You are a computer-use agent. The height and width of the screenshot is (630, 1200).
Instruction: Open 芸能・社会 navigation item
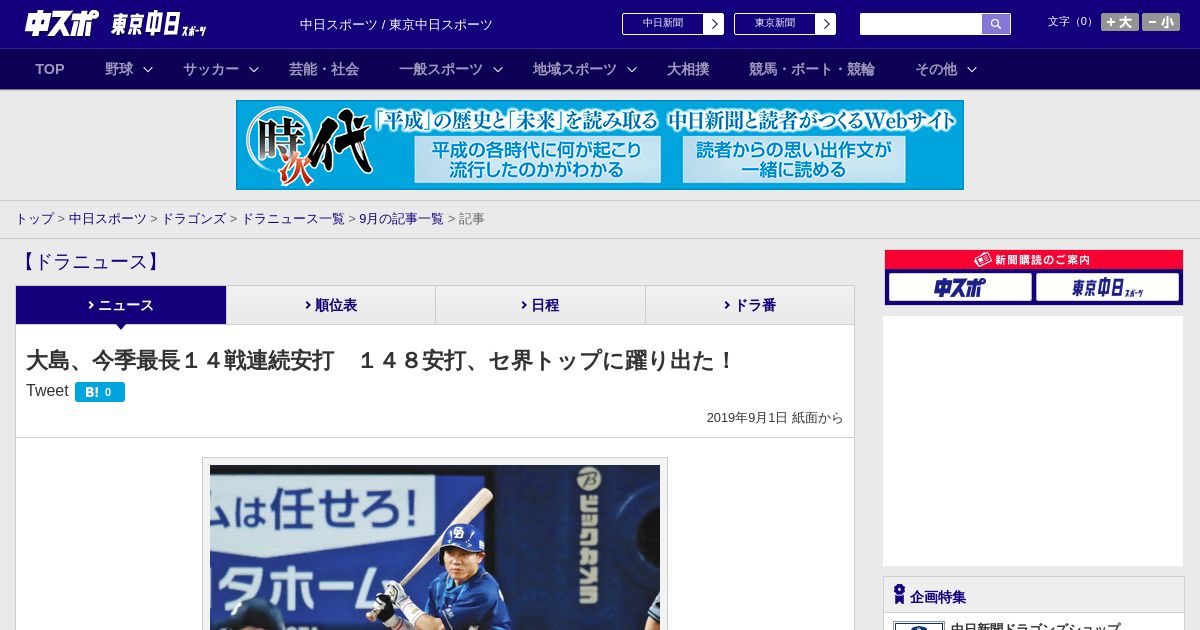324,69
